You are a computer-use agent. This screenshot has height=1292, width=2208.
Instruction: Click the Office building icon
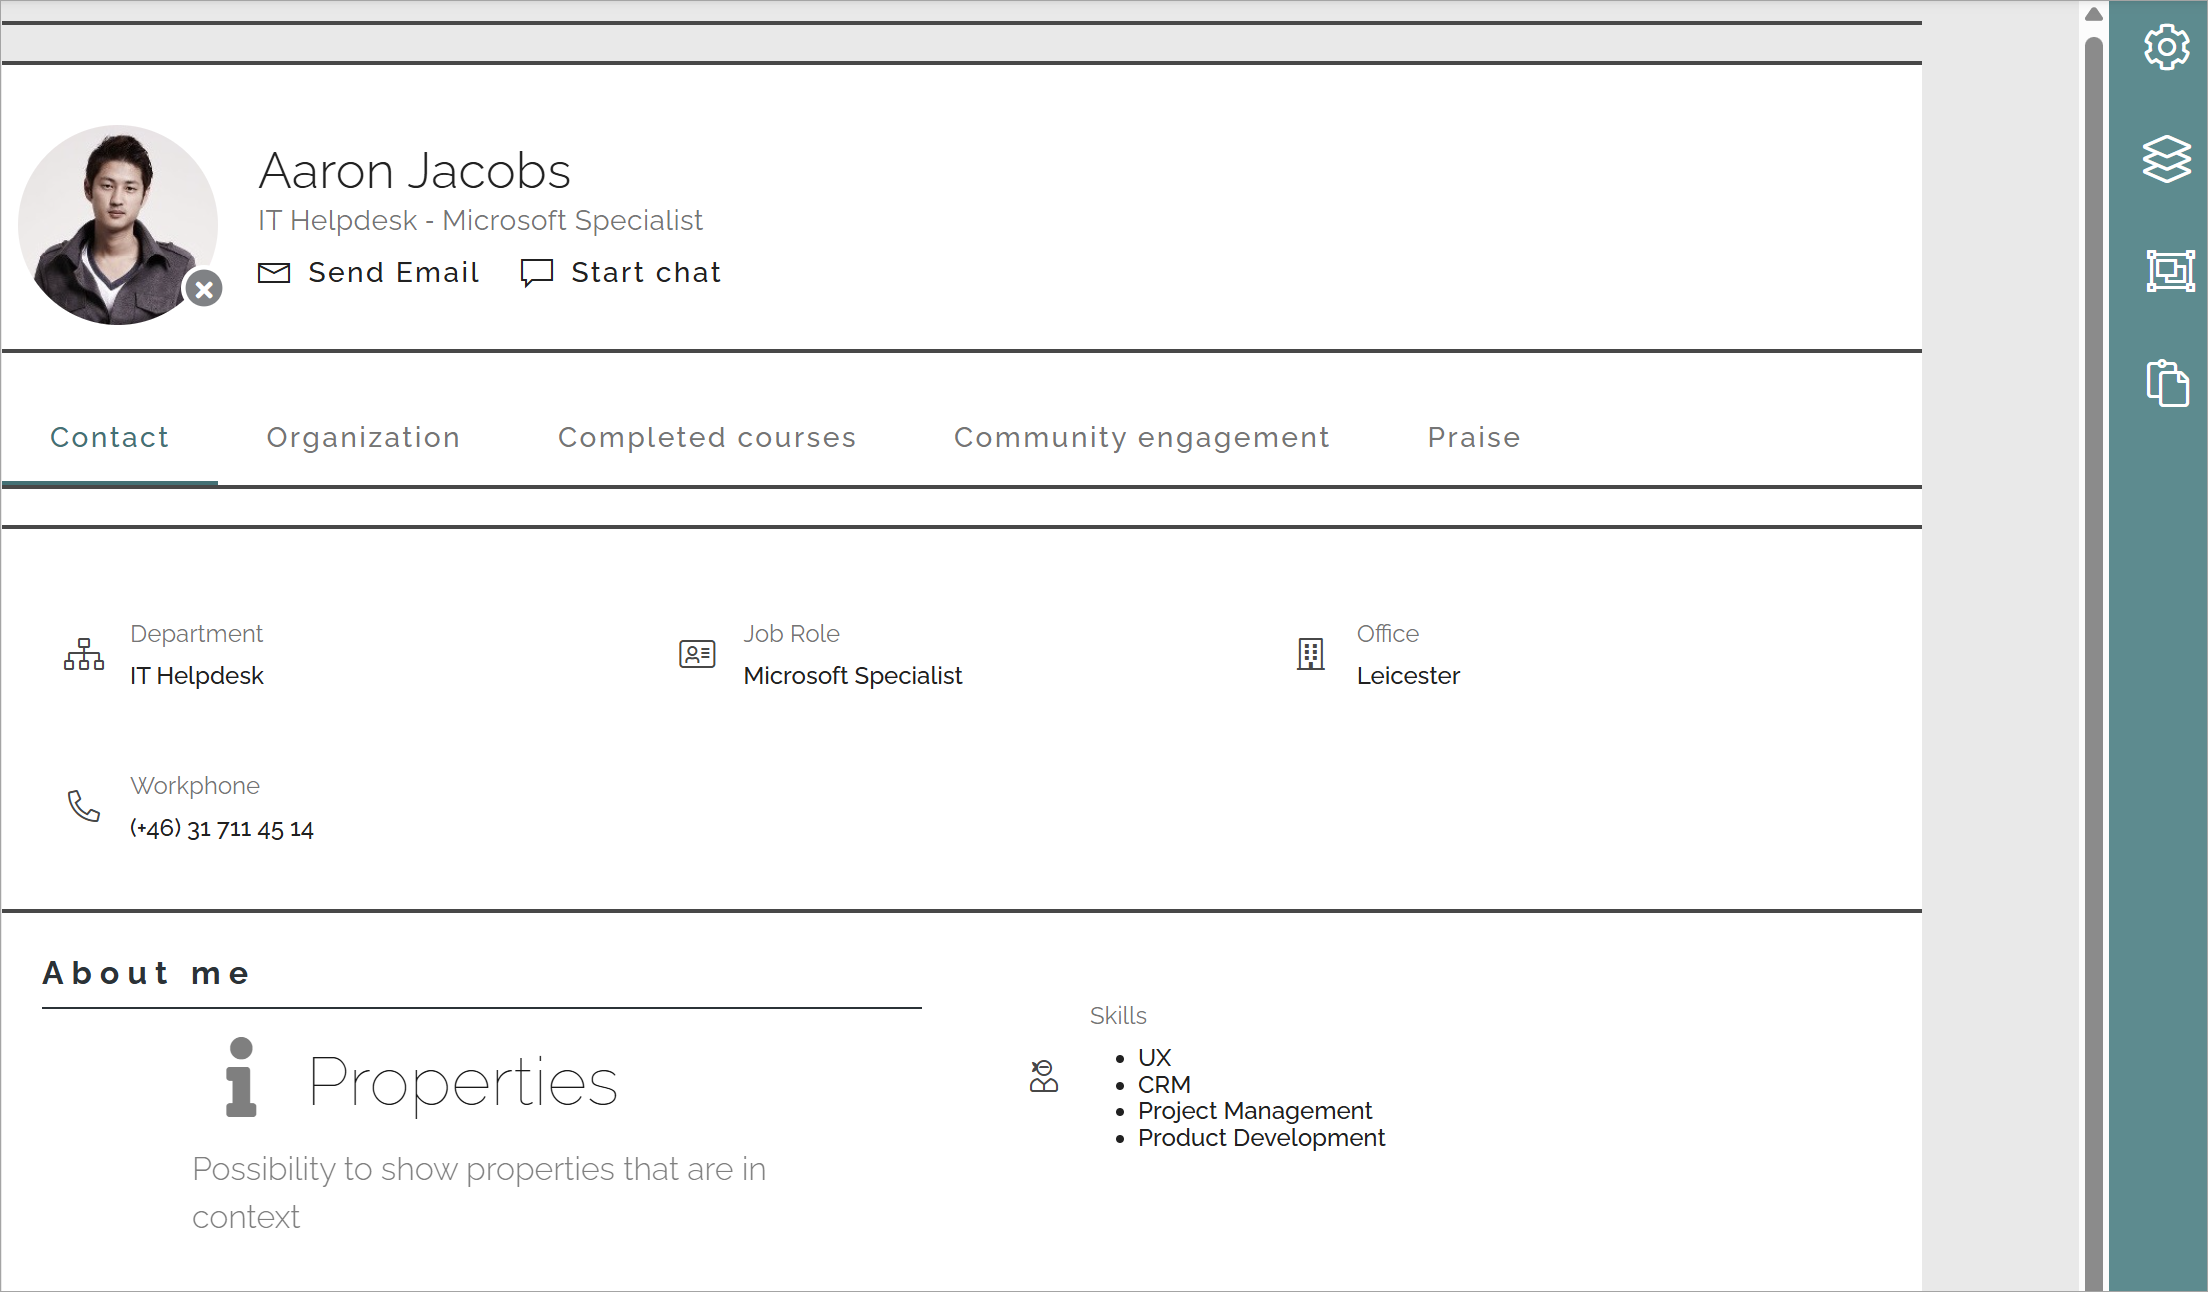tap(1311, 655)
